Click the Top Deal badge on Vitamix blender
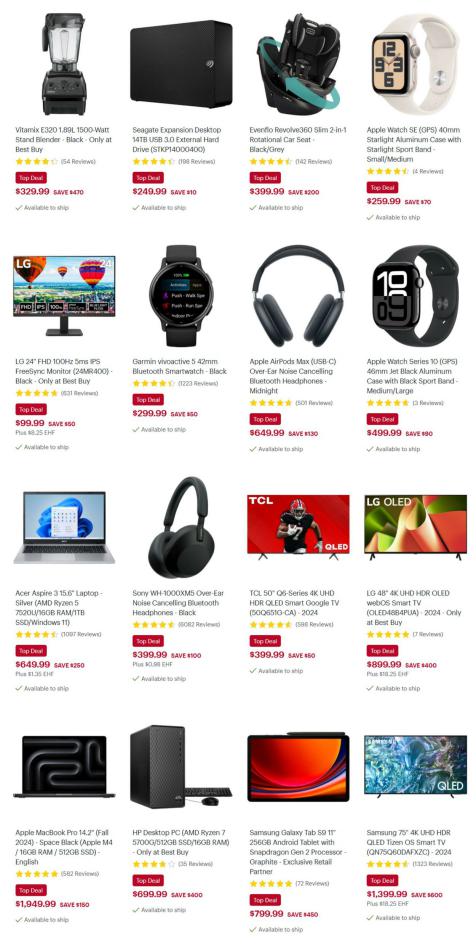Image resolution: width=476 pixels, height=950 pixels. (31, 178)
